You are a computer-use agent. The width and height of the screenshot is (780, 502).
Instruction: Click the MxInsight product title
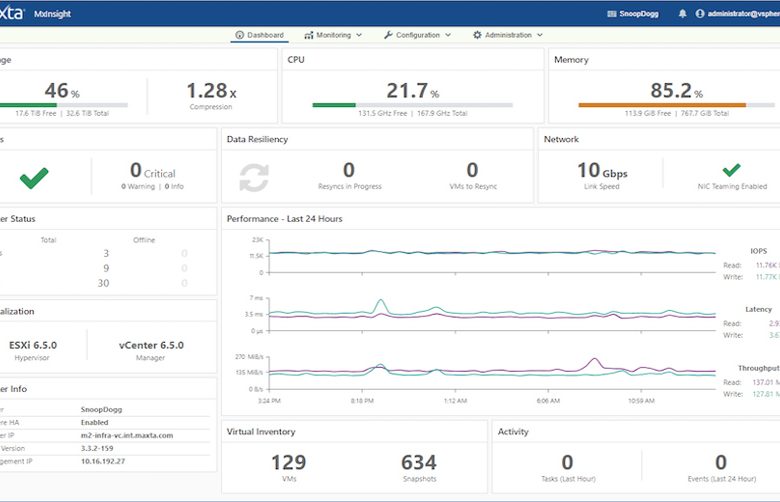[52, 14]
